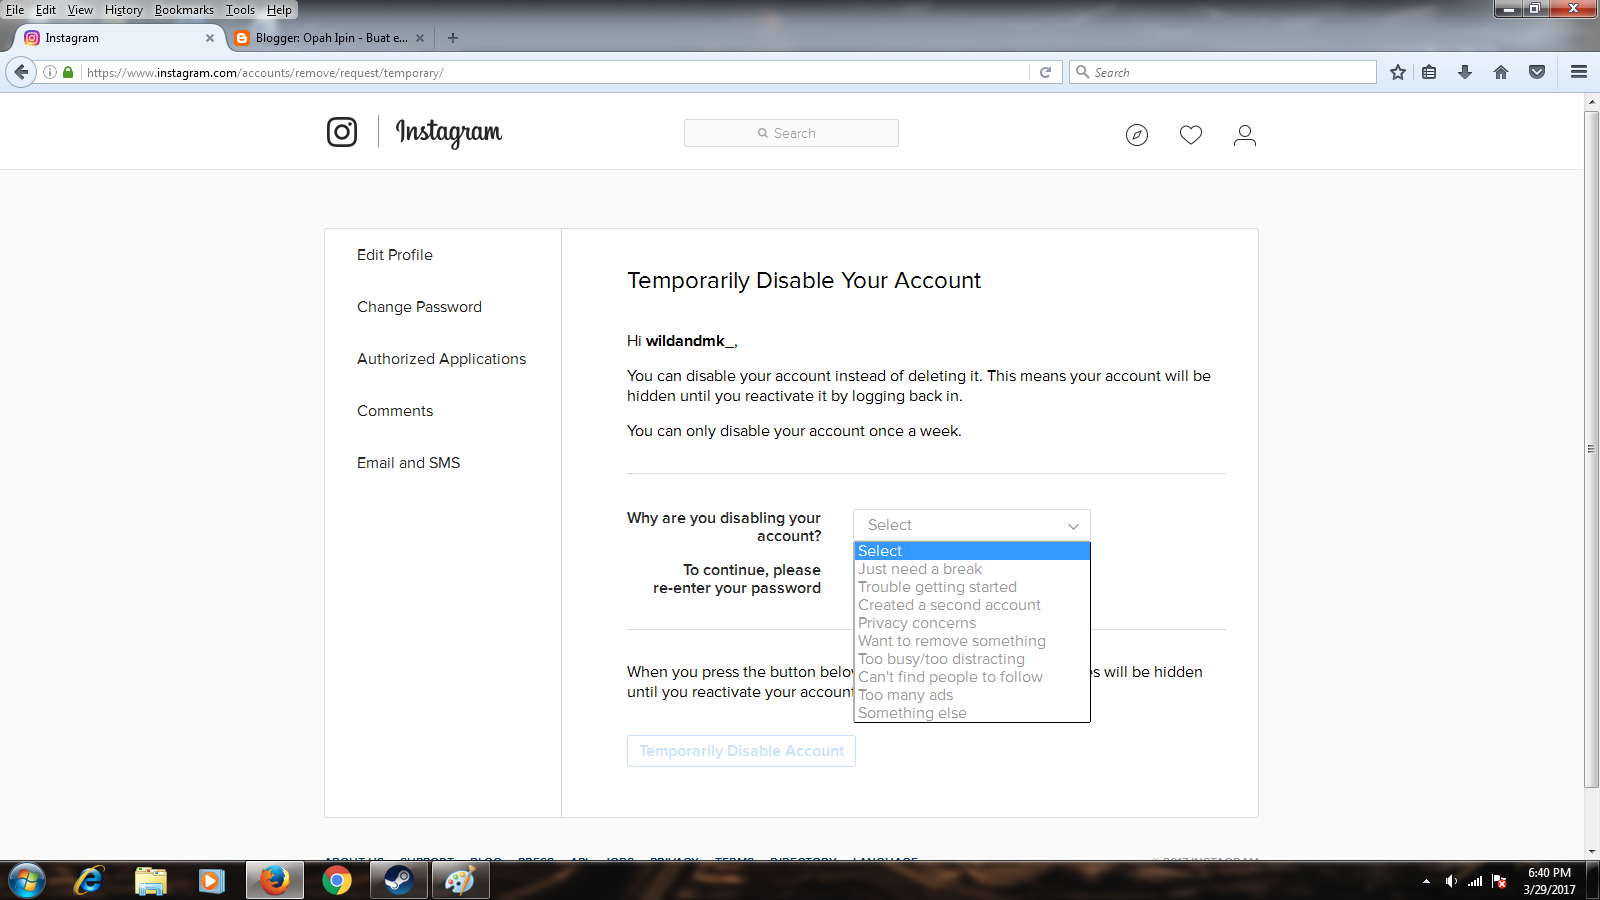The image size is (1600, 900).
Task: Click the Firefox back arrow button
Action: click(21, 72)
